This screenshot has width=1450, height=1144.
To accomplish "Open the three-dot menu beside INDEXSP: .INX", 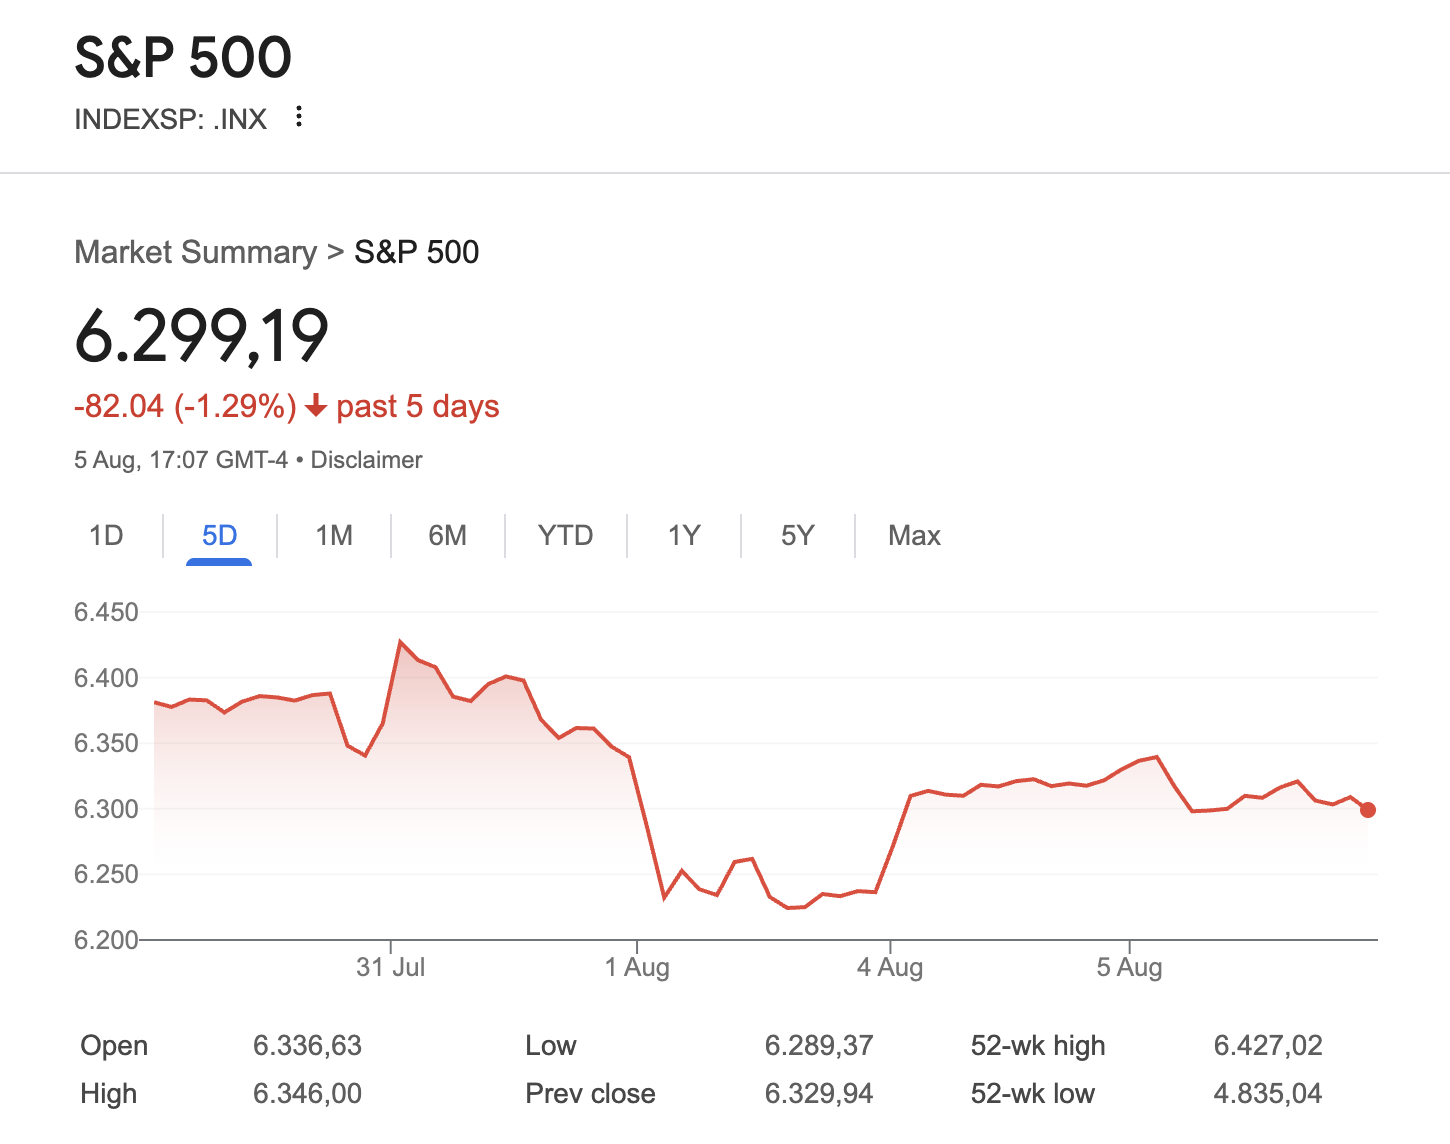I will [298, 117].
